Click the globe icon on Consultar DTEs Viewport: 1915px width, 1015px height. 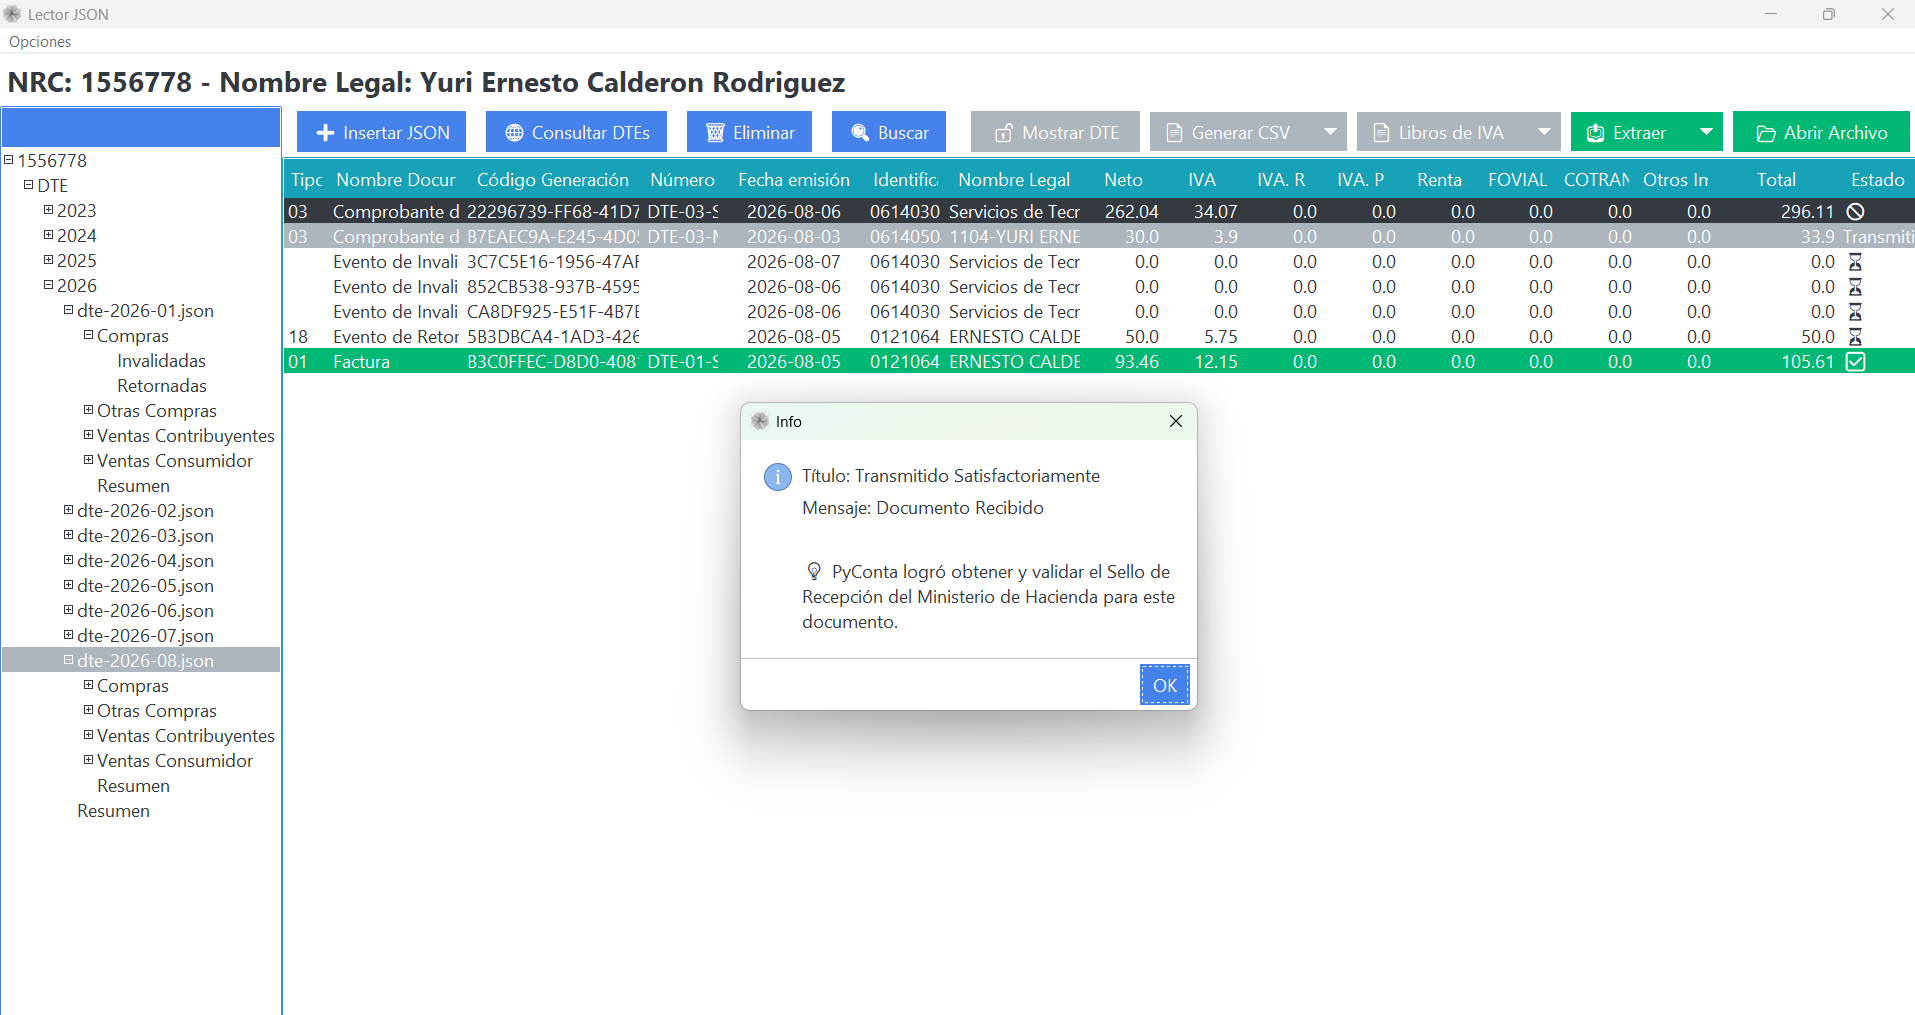tap(514, 133)
